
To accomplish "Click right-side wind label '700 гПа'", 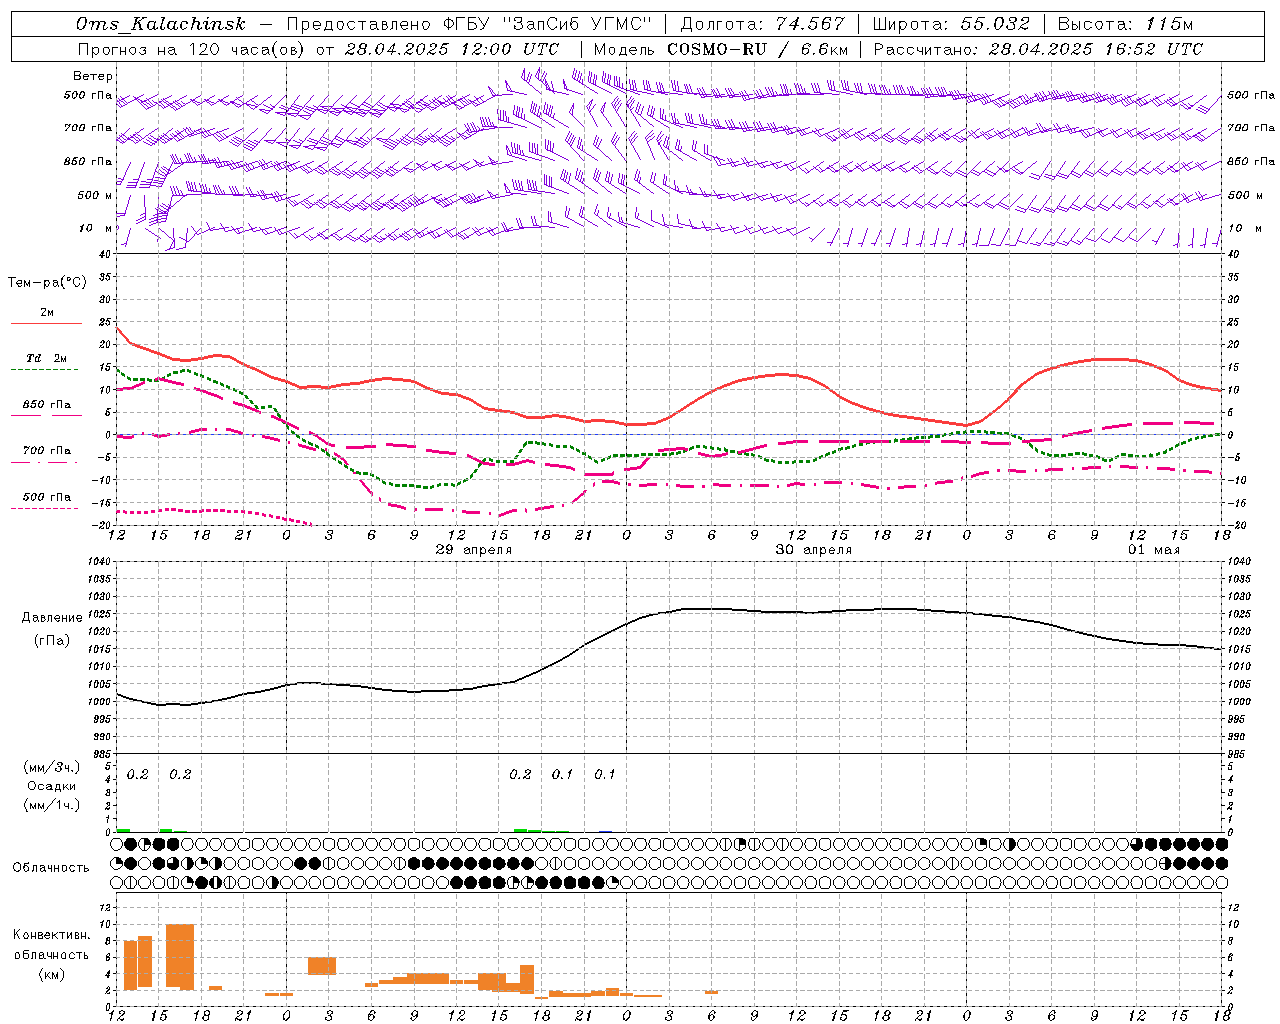I will click(1251, 128).
